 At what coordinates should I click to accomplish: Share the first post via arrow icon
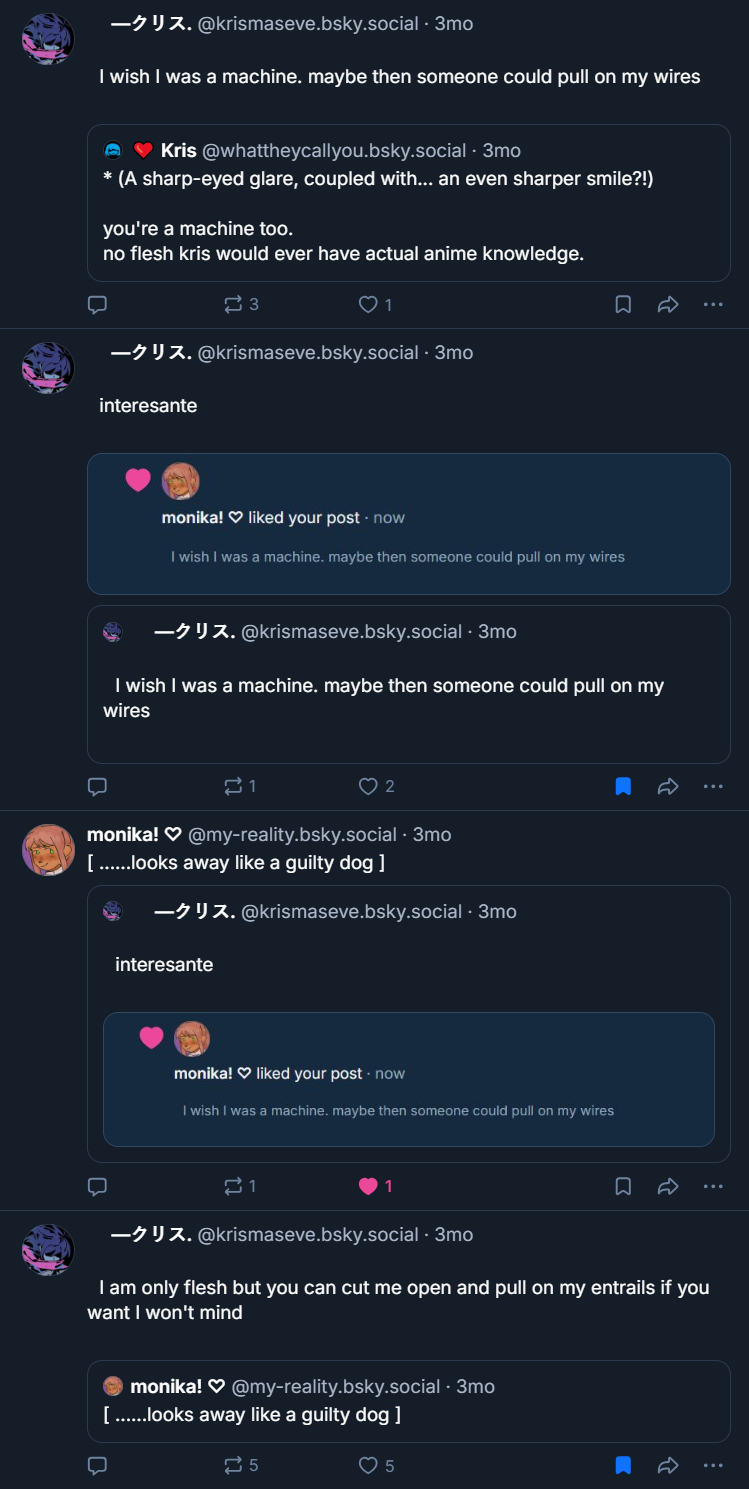(668, 304)
